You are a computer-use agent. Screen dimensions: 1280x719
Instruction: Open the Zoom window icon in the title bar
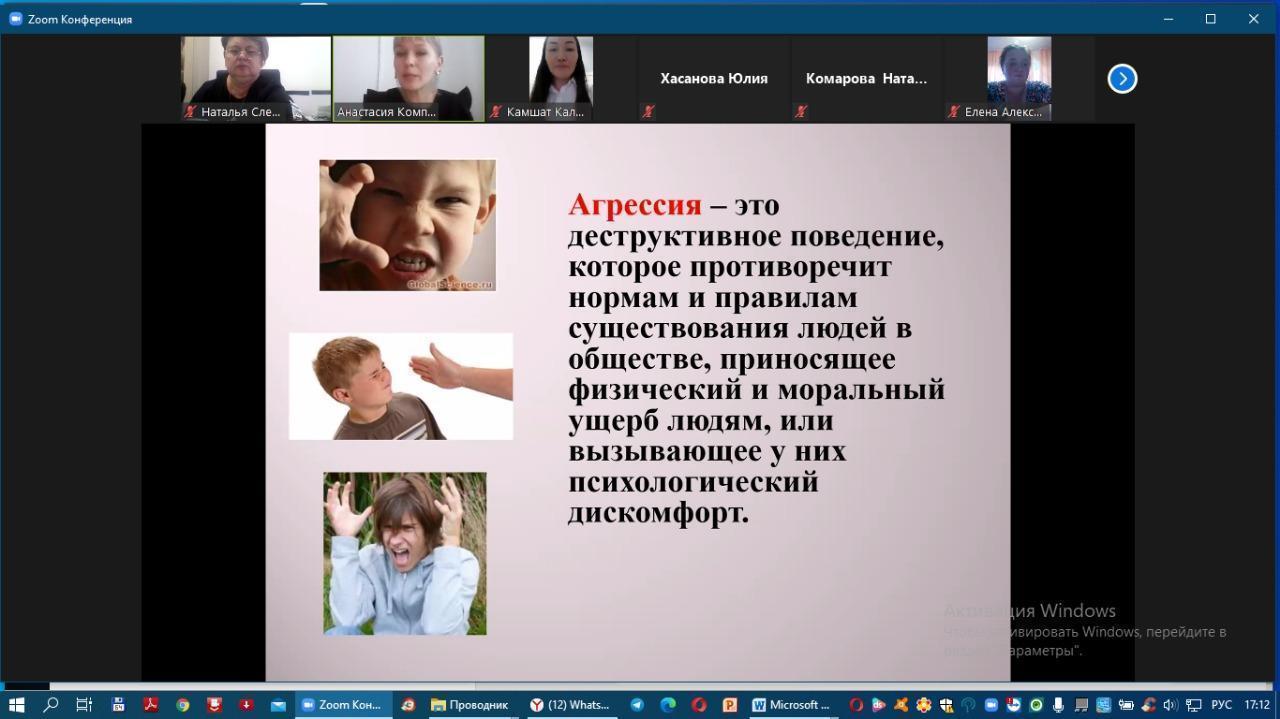[15, 19]
